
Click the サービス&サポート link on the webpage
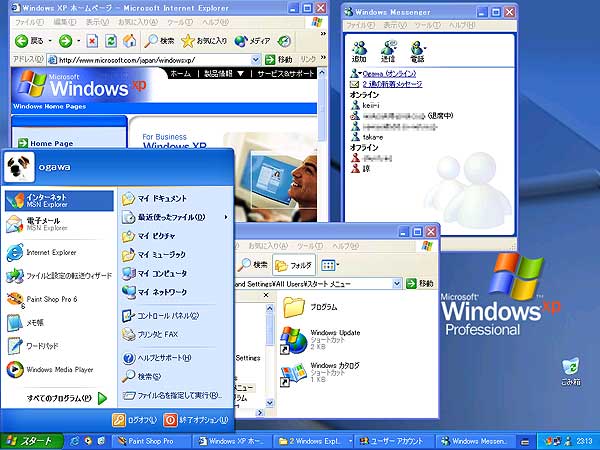(285, 73)
